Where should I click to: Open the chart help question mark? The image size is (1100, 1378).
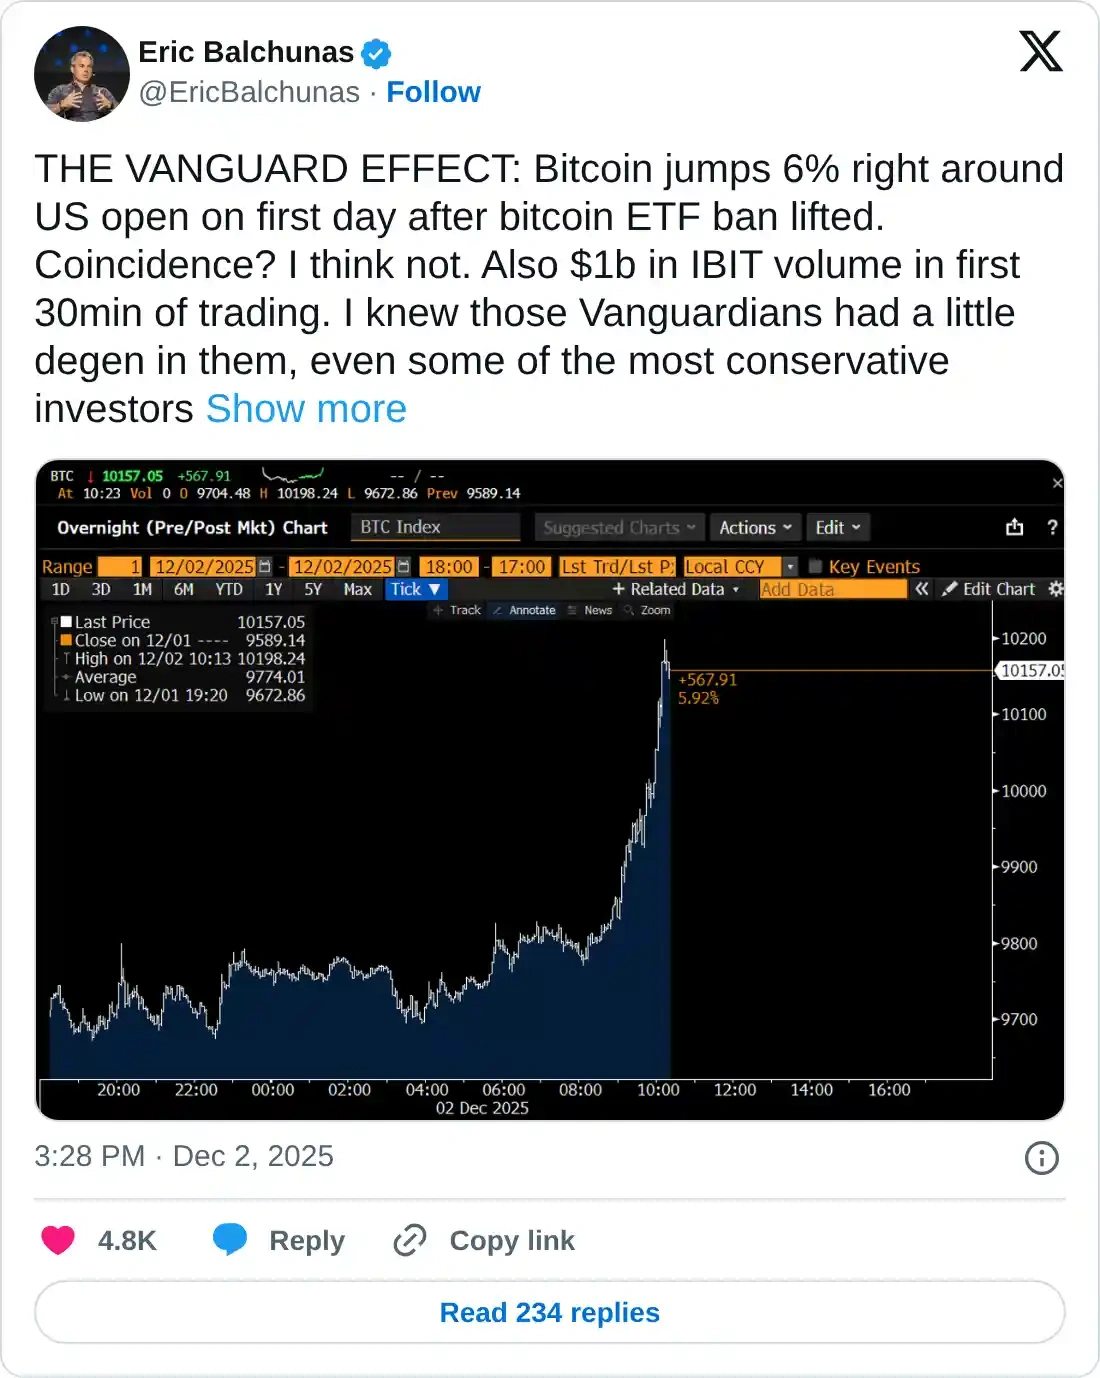(1052, 527)
